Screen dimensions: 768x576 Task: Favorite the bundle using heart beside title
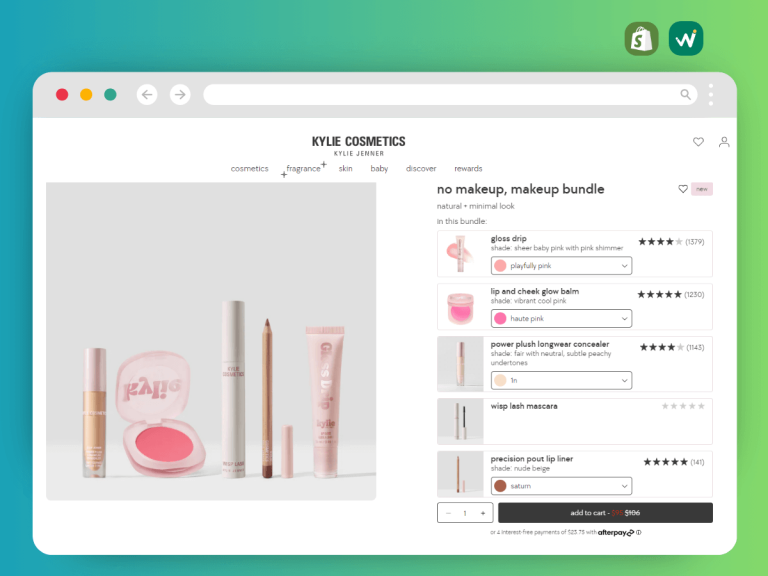(x=683, y=189)
